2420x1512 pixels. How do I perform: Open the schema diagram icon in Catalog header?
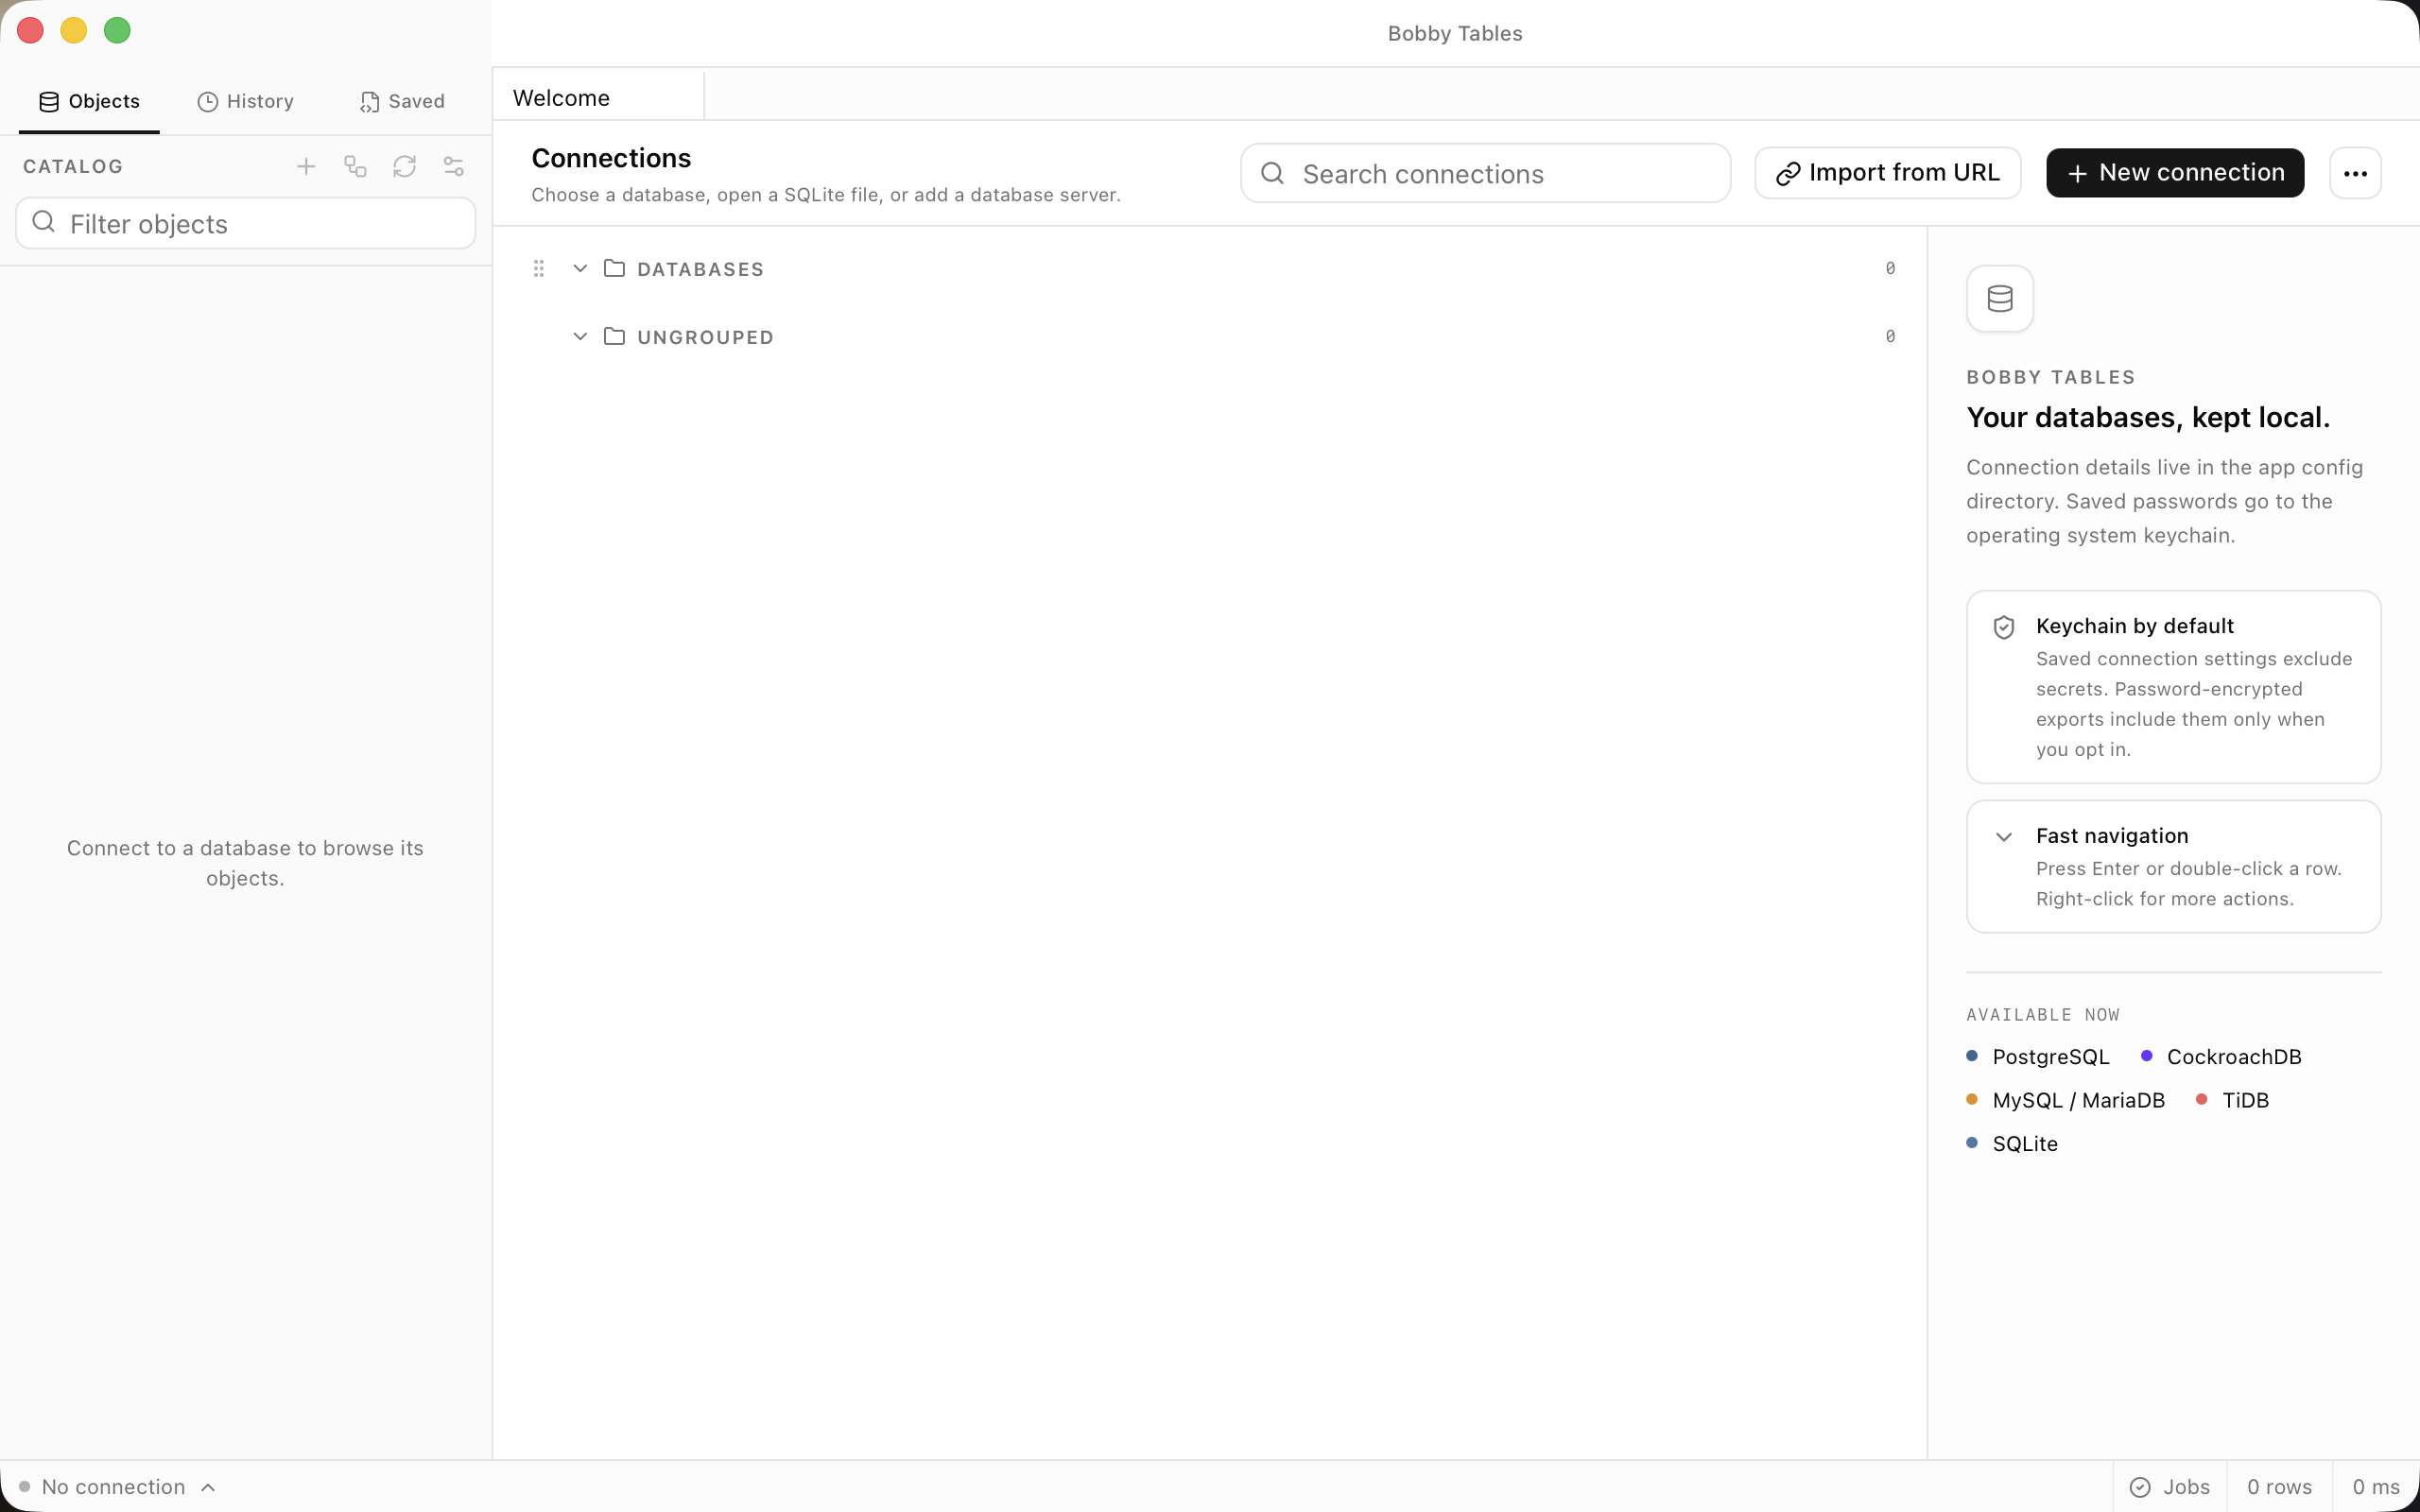tap(355, 166)
